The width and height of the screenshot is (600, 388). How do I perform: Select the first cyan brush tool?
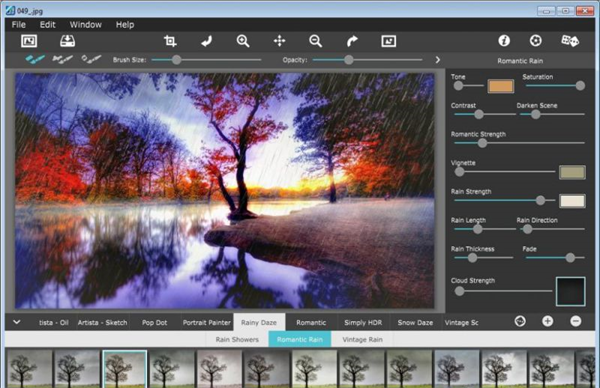tap(35, 59)
